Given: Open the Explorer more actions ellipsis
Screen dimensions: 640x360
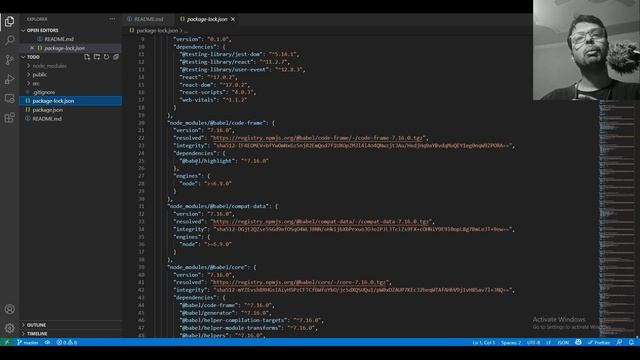Looking at the screenshot, I should pos(112,19).
